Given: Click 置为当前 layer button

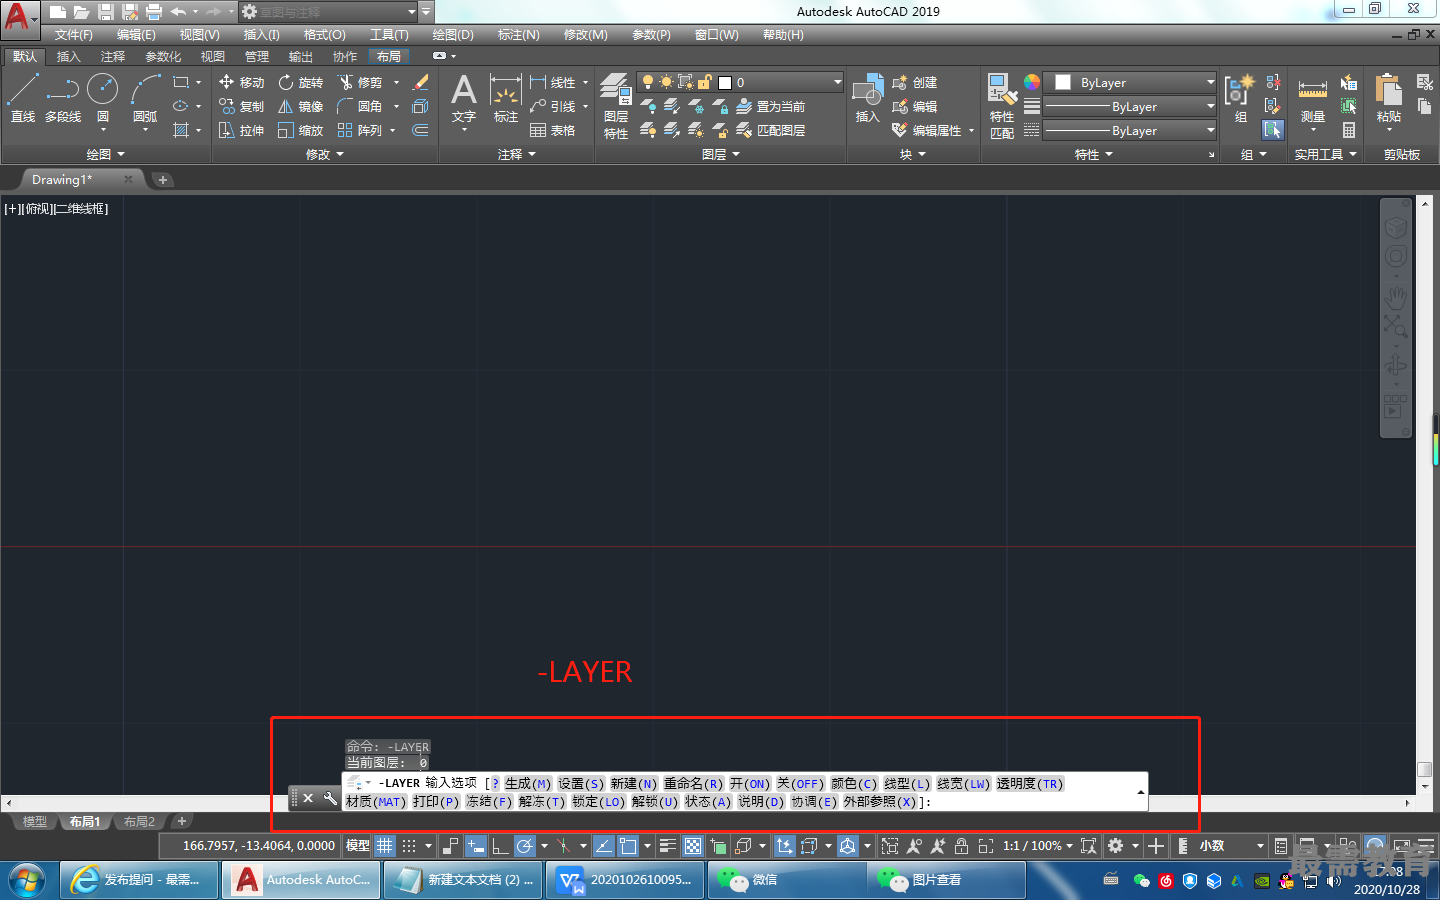Looking at the screenshot, I should pos(770,106).
